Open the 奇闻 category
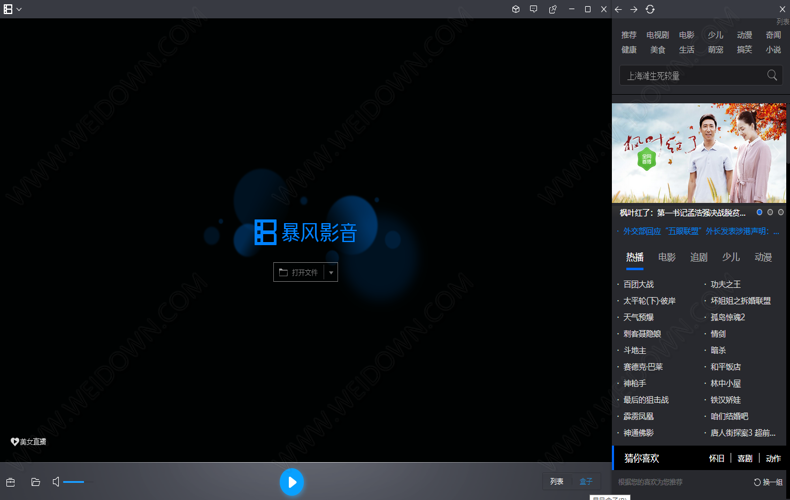This screenshot has height=500, width=790. [773, 35]
